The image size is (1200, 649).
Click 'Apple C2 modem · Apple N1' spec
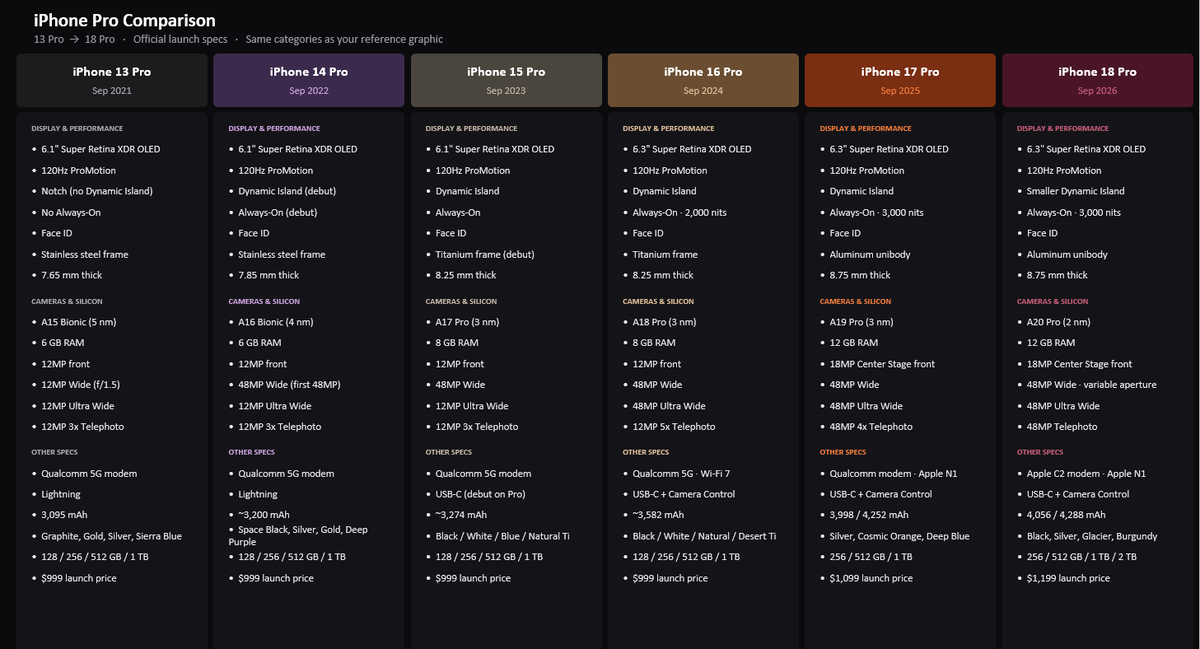point(1084,473)
